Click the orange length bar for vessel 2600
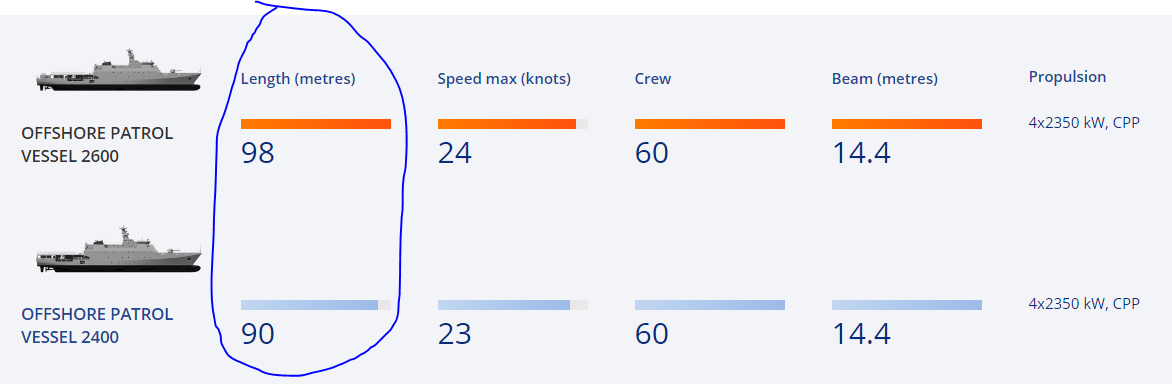 (315, 124)
